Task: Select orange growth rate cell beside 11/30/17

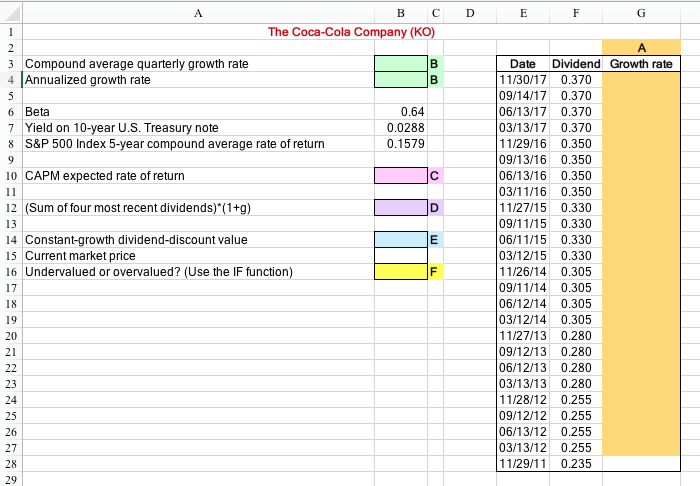Action: pyautogui.click(x=641, y=80)
